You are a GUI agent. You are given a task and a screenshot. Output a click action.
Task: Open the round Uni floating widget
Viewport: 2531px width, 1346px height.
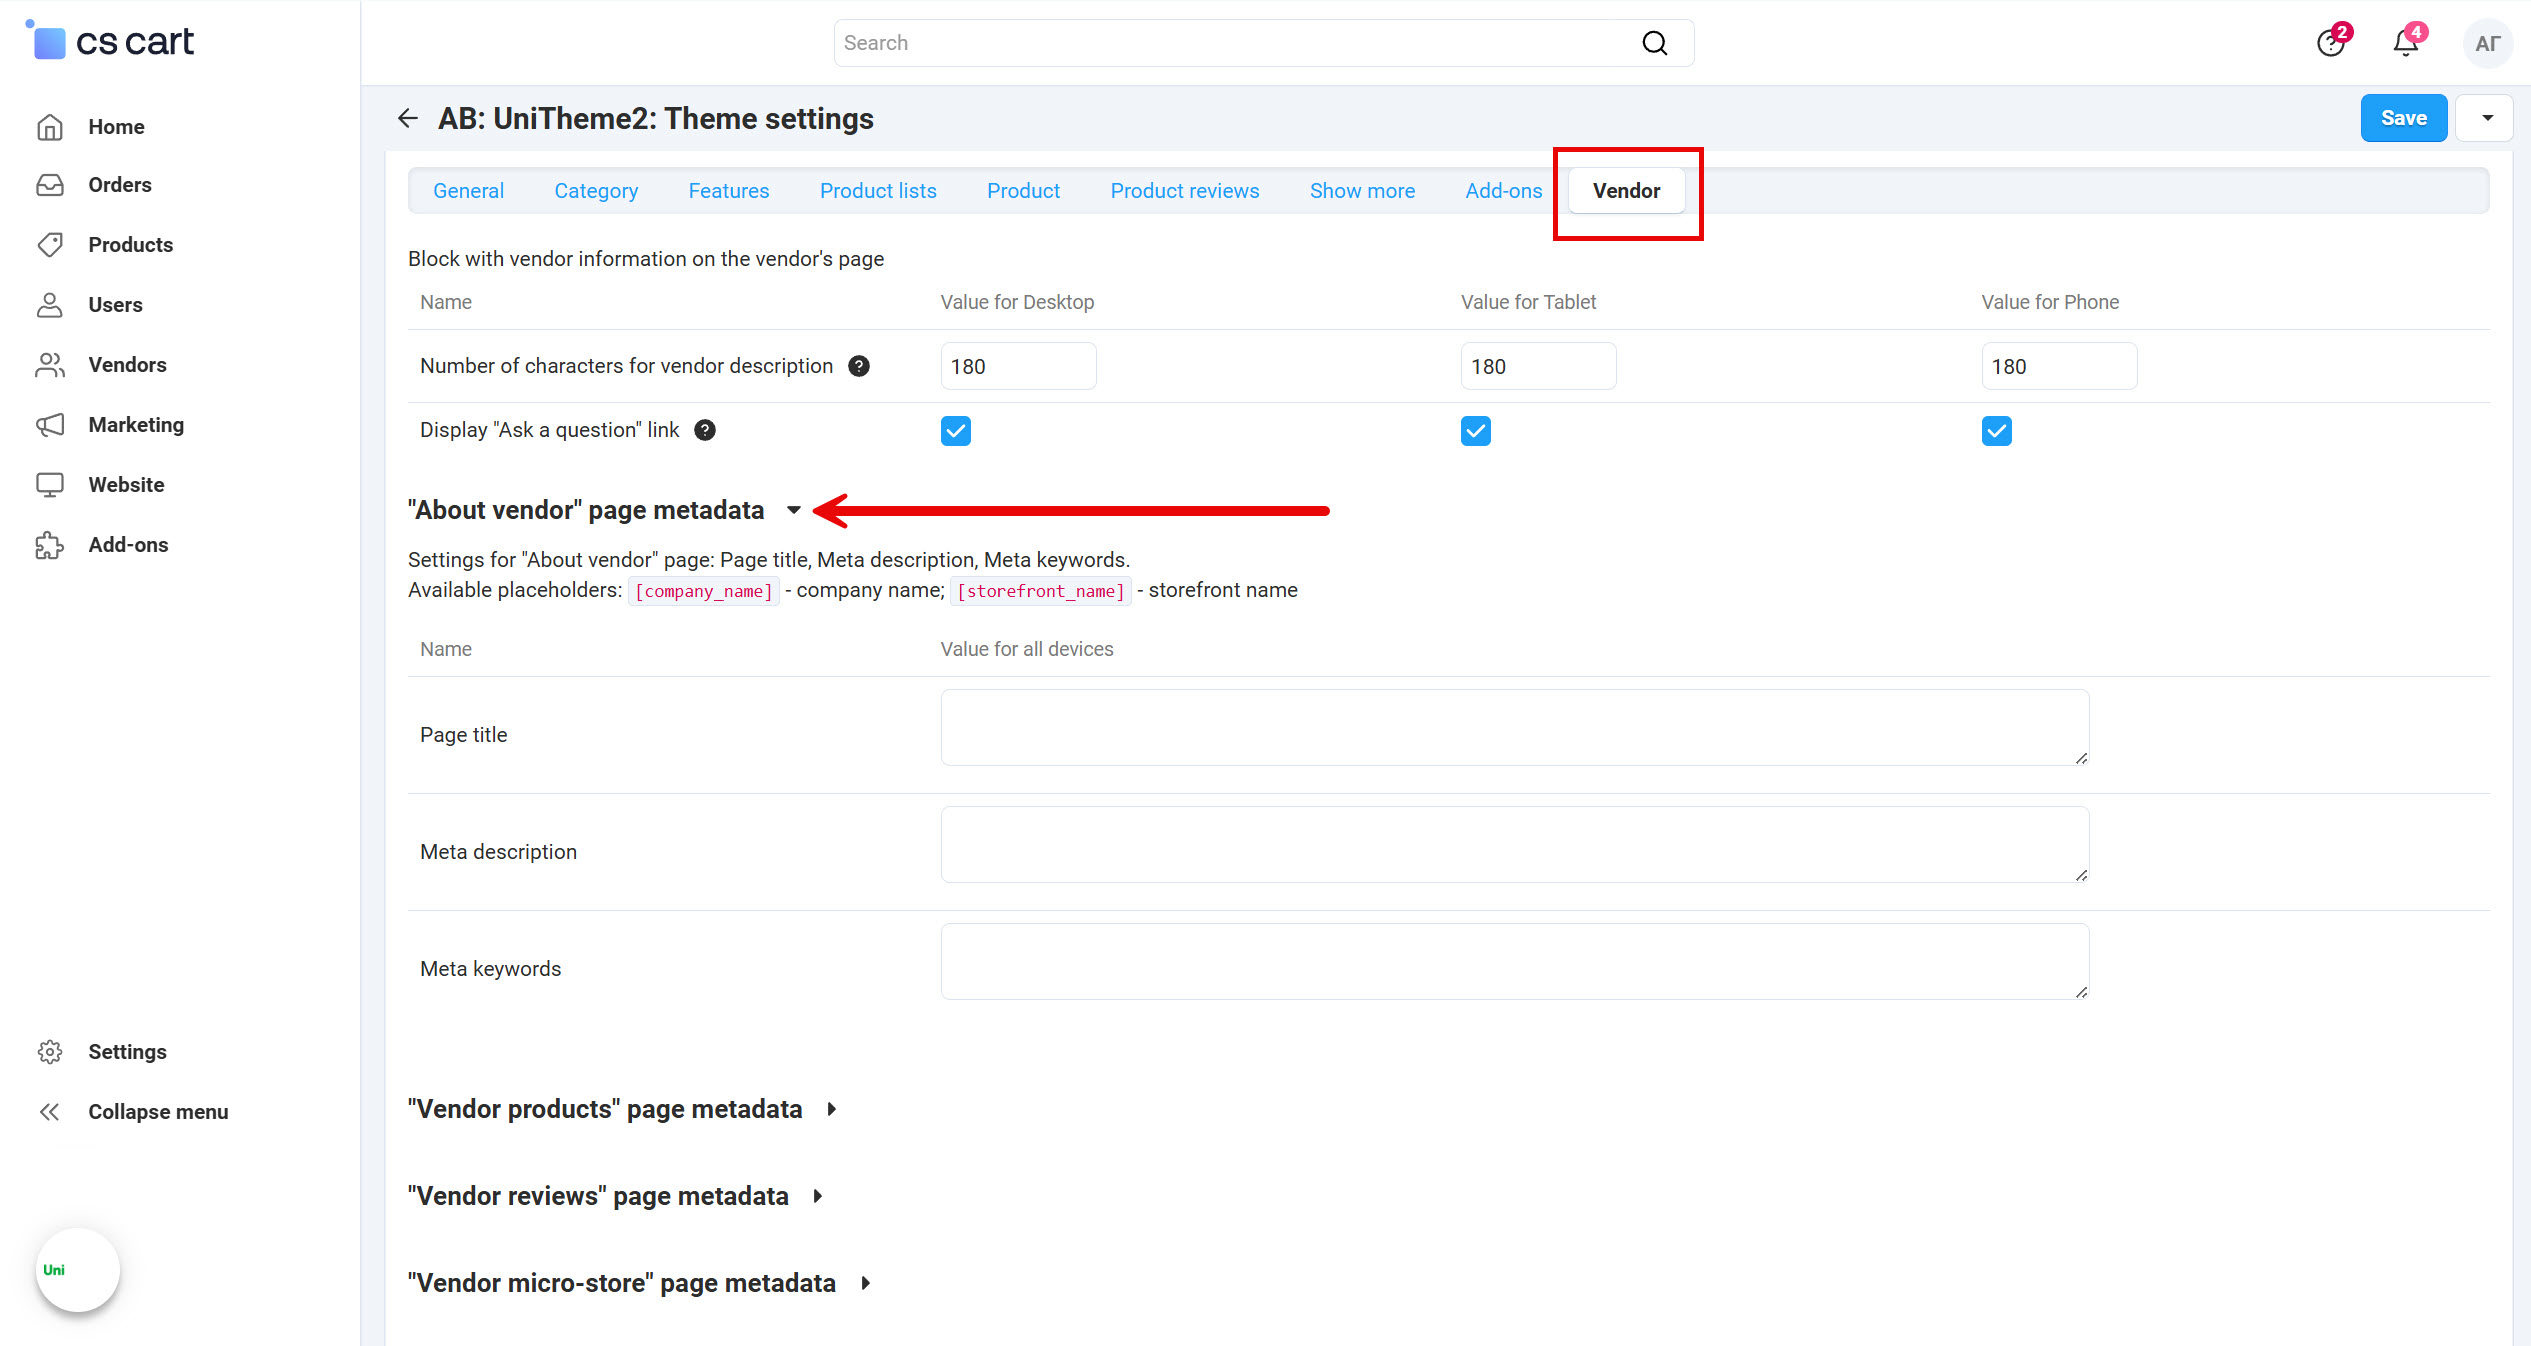[78, 1270]
